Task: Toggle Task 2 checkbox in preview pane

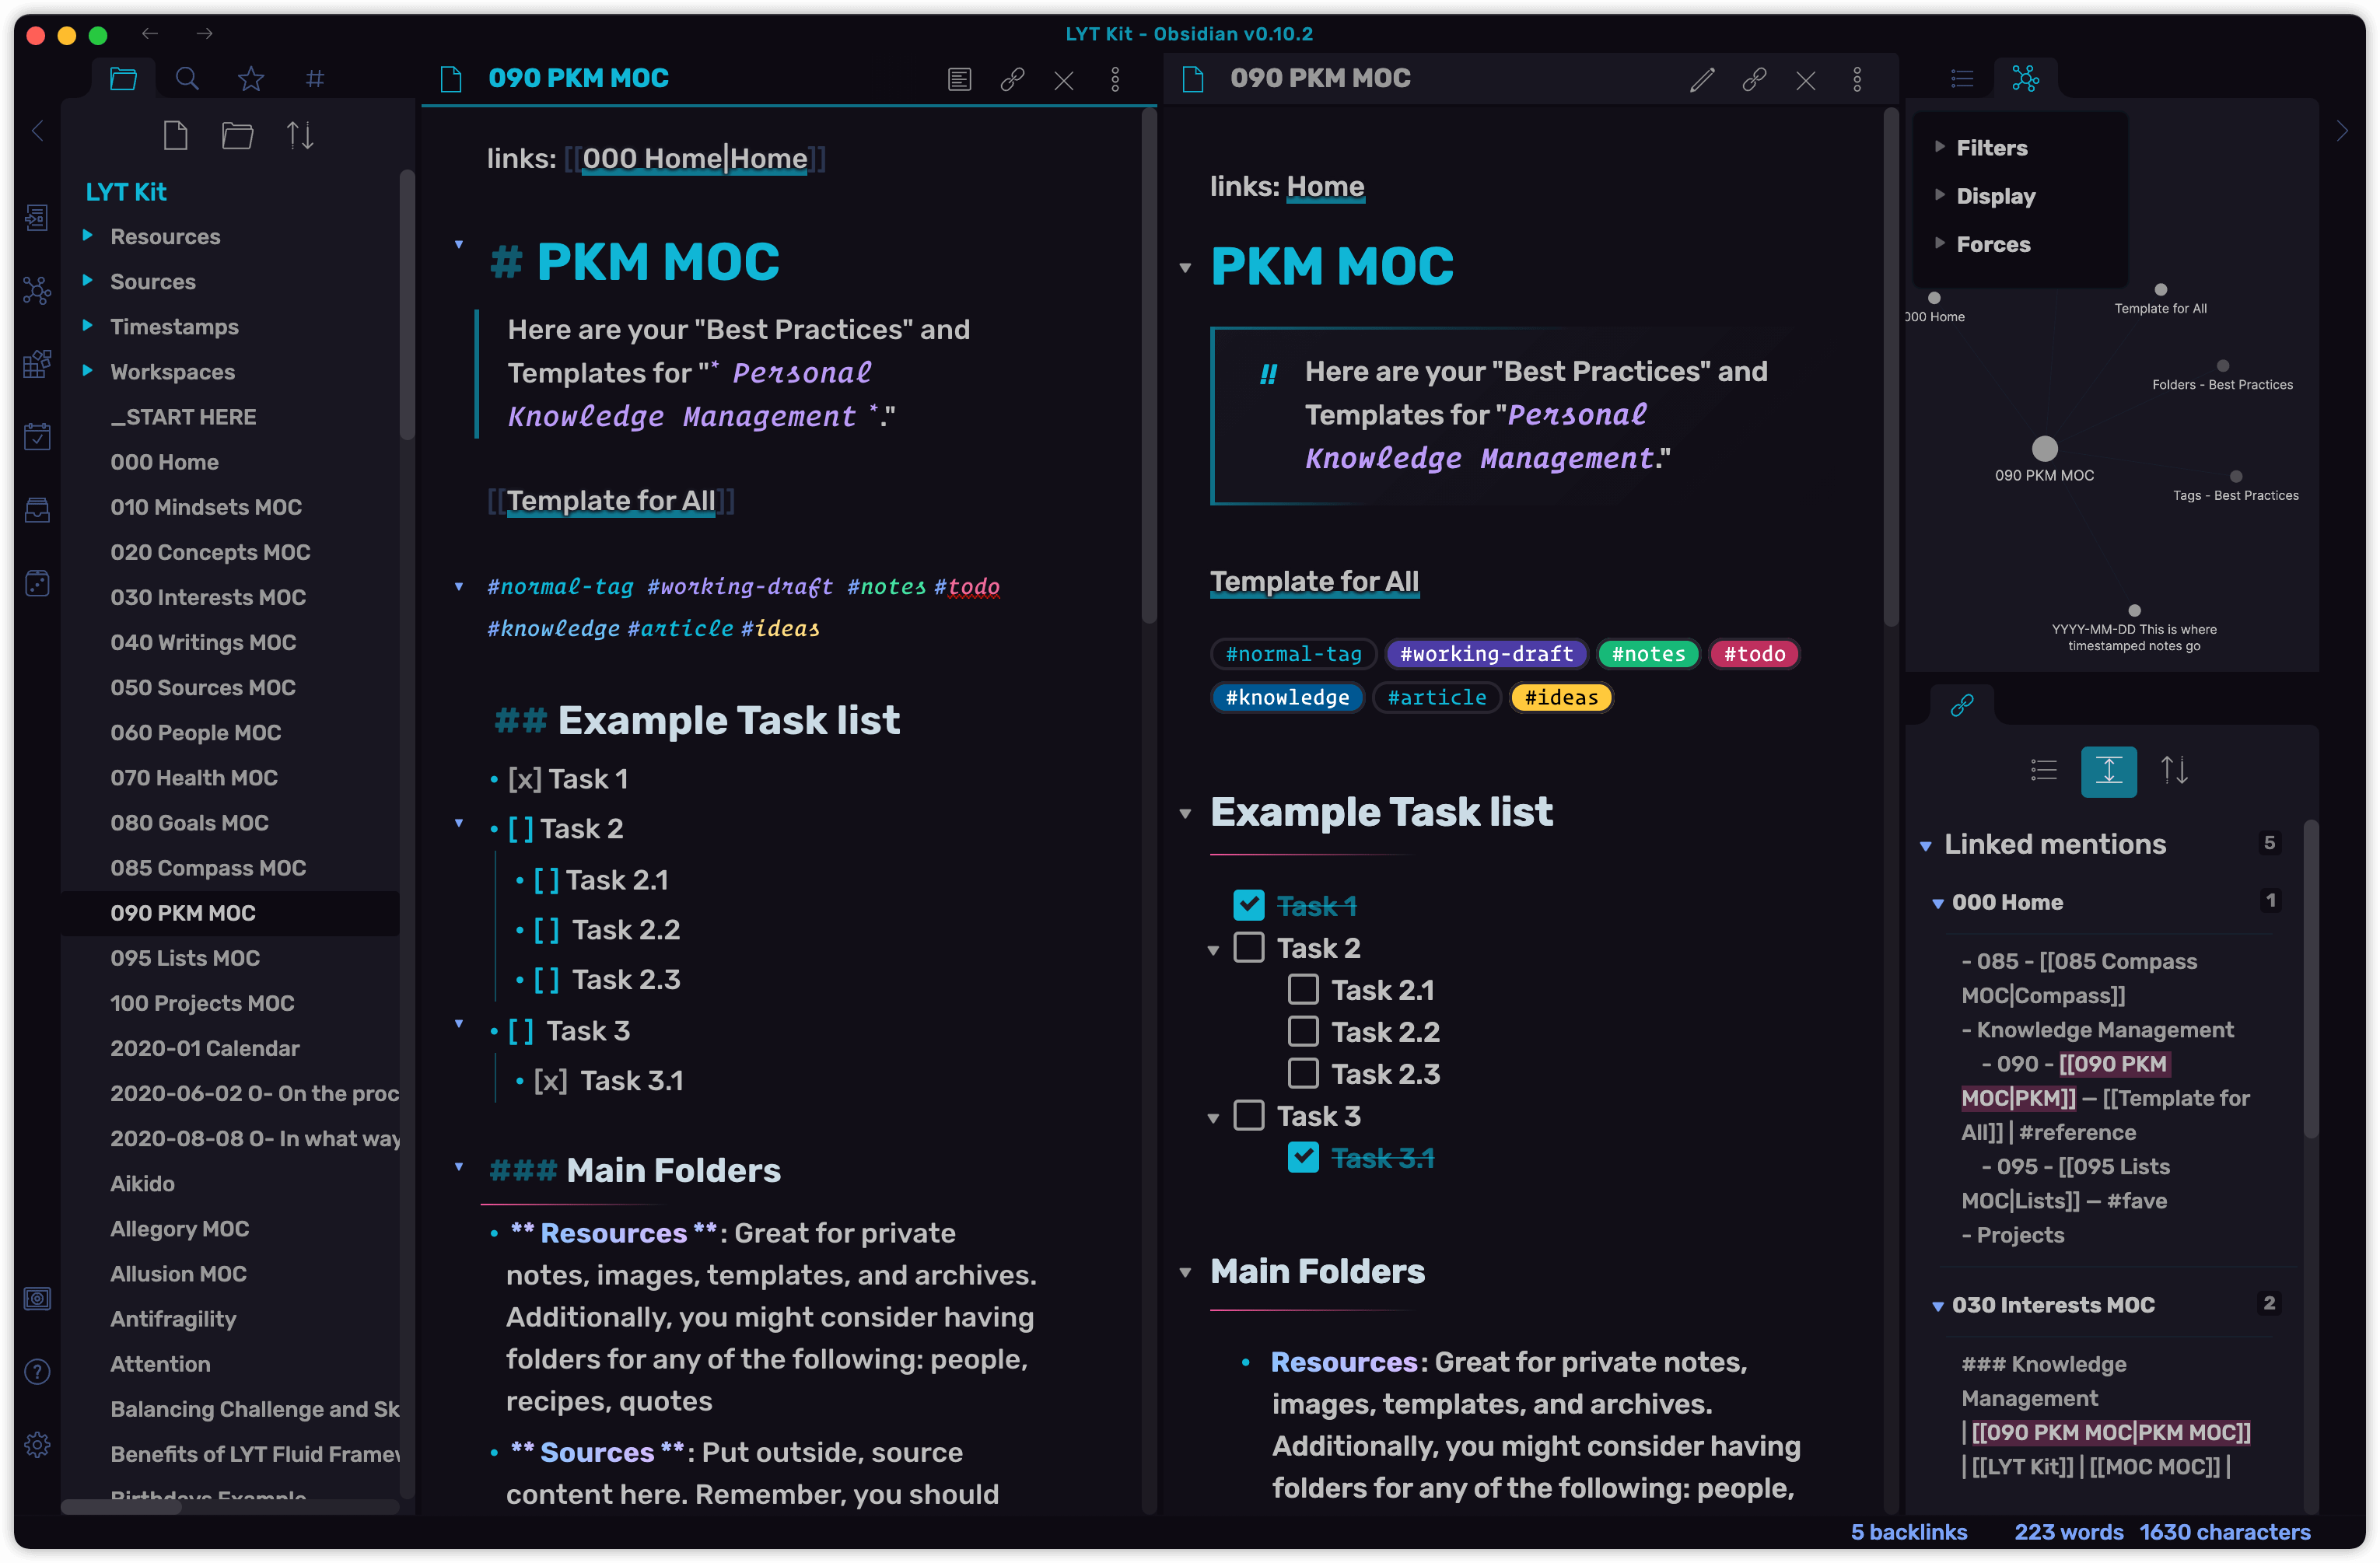Action: coord(1249,947)
